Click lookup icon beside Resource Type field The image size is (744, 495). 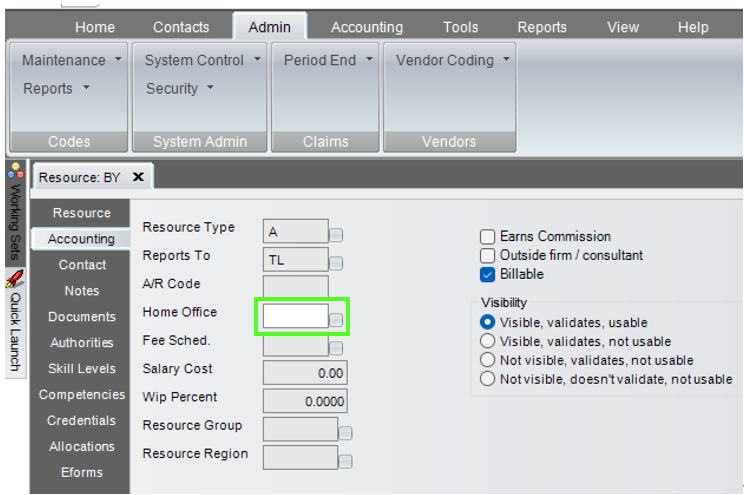tap(337, 235)
